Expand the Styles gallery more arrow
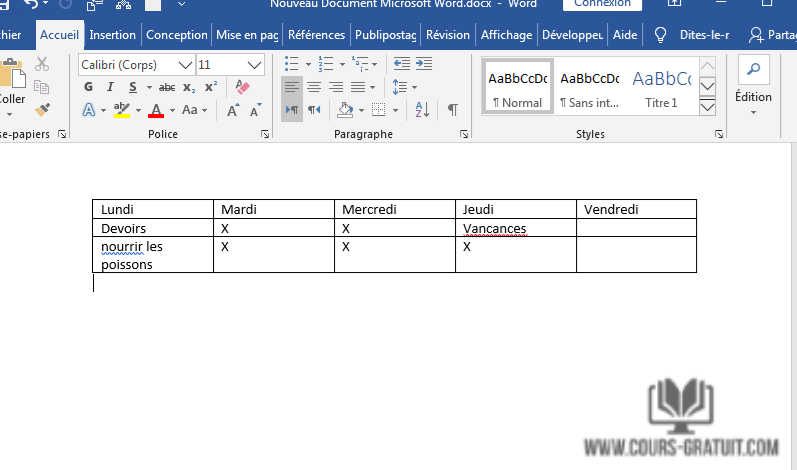 pyautogui.click(x=708, y=107)
